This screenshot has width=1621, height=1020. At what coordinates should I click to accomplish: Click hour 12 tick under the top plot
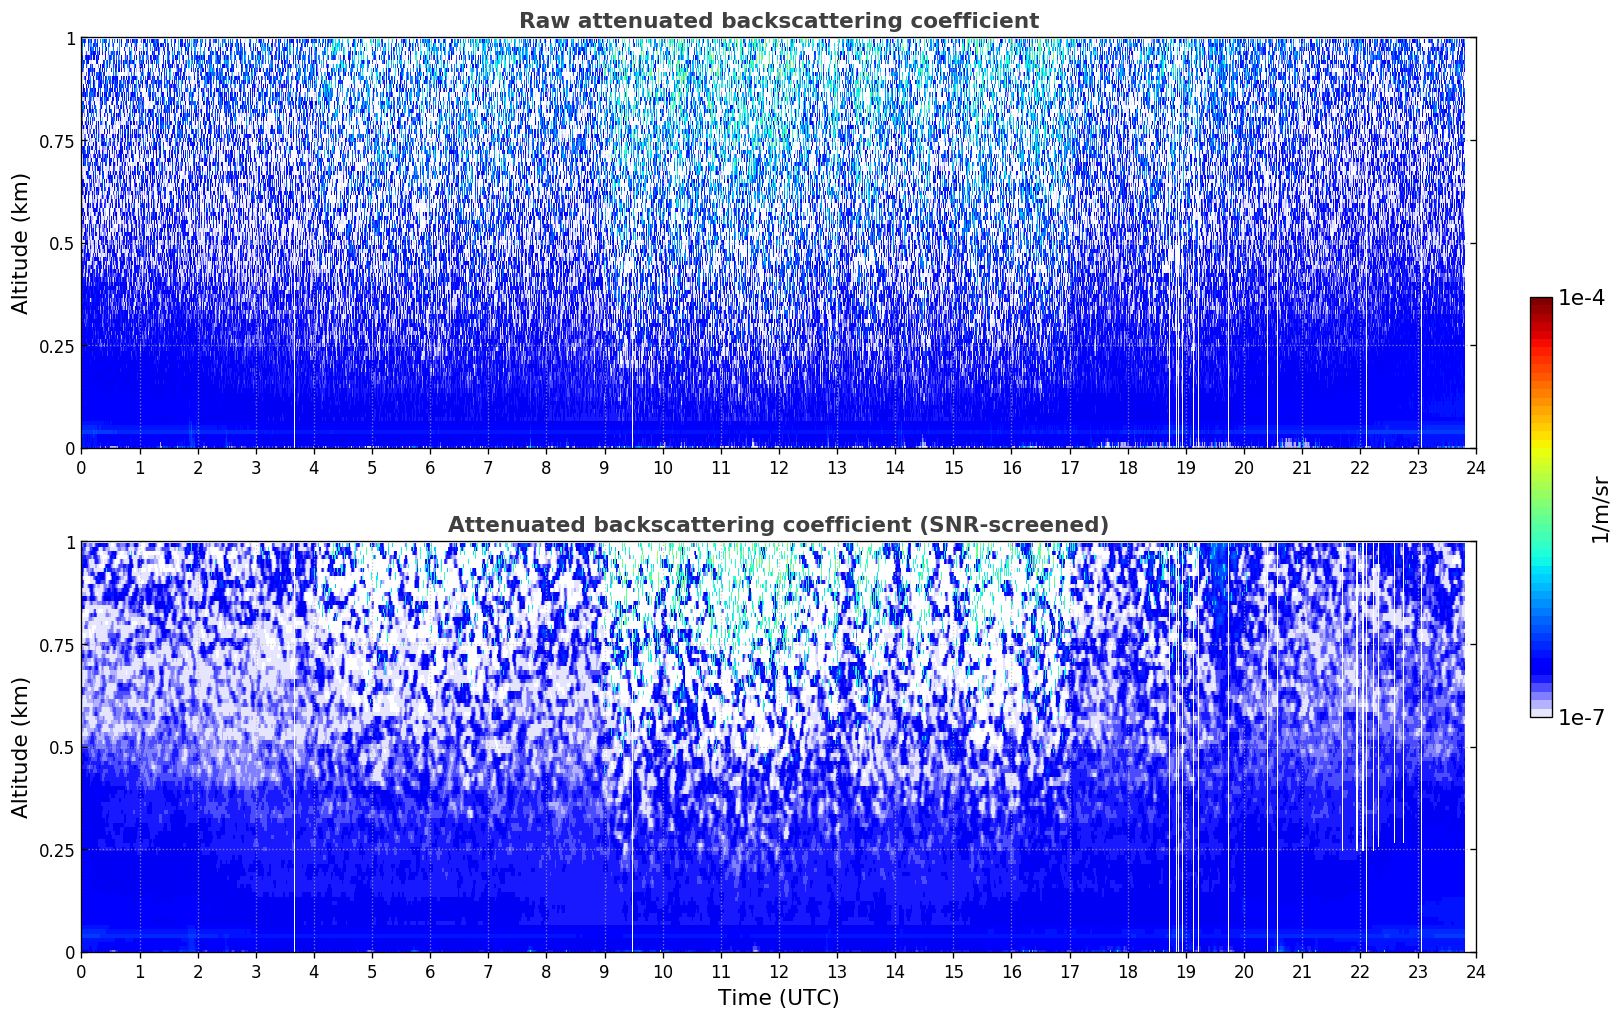(778, 468)
